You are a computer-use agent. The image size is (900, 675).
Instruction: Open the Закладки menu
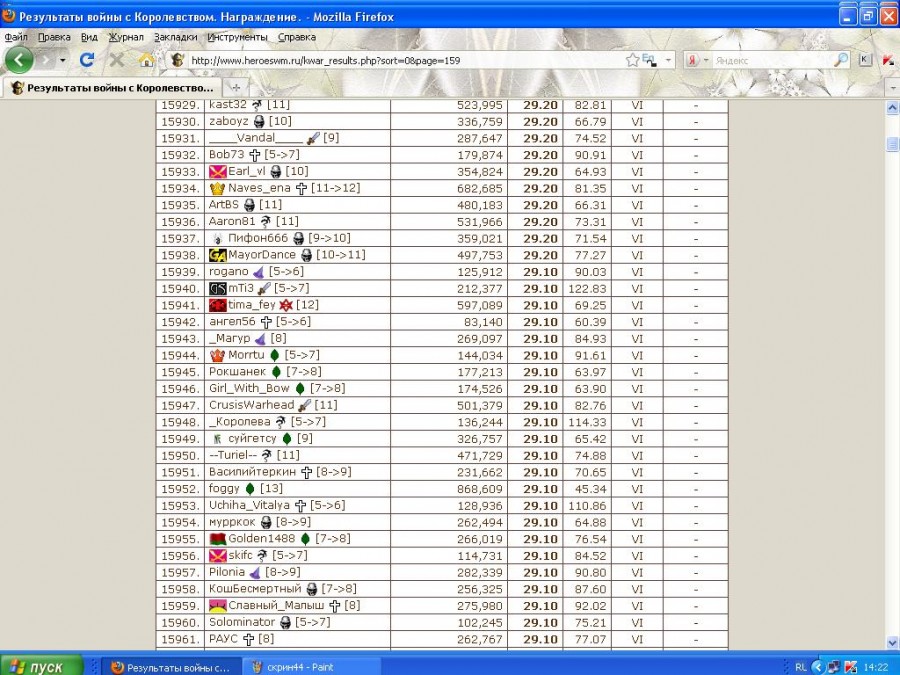(176, 37)
